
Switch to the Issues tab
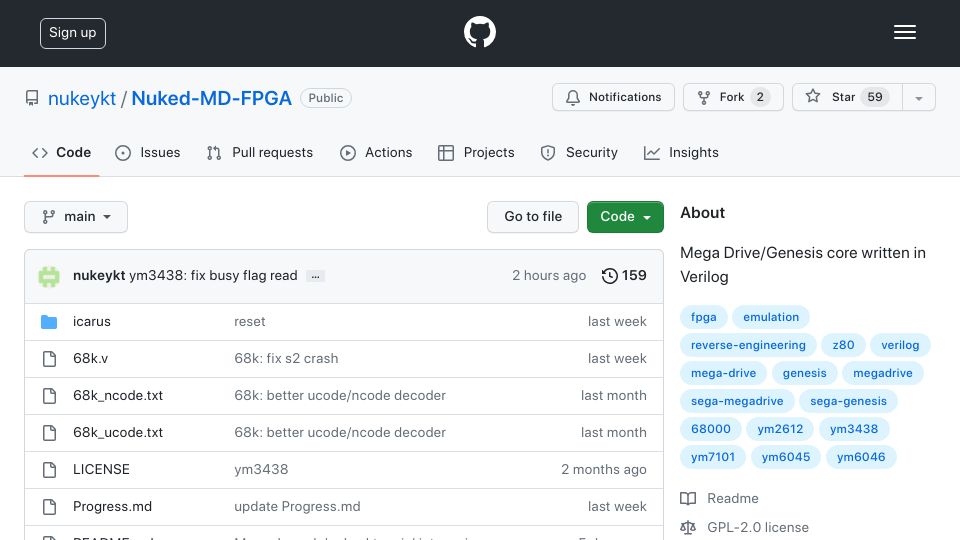148,152
